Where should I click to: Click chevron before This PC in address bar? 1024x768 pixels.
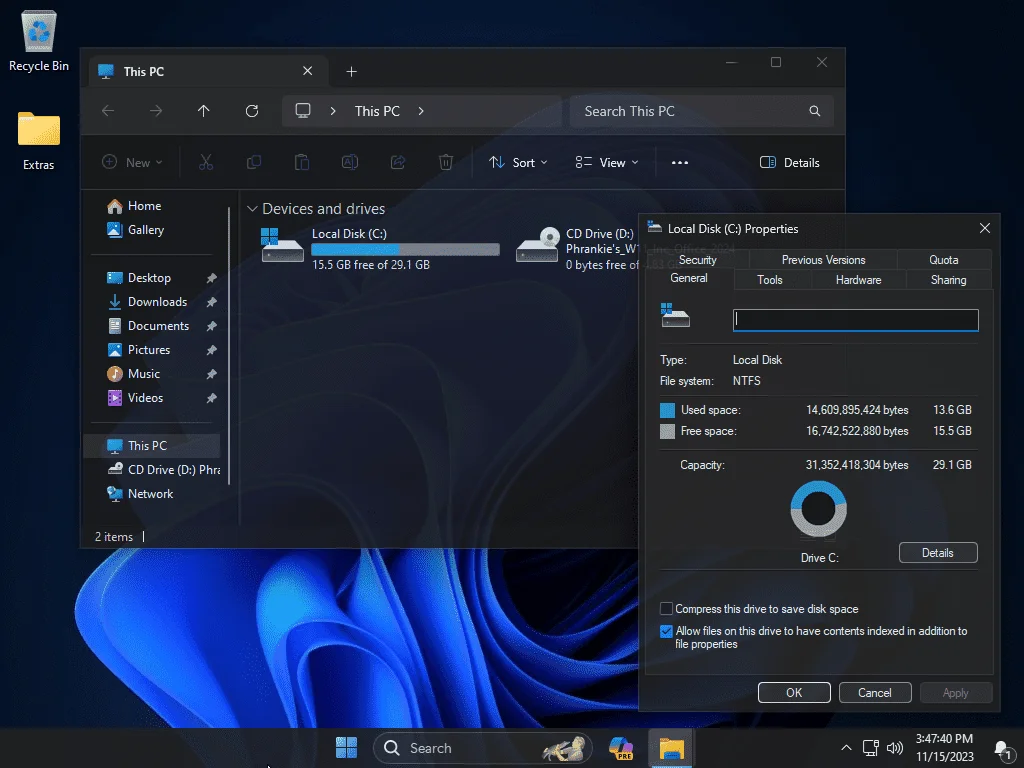coord(333,111)
